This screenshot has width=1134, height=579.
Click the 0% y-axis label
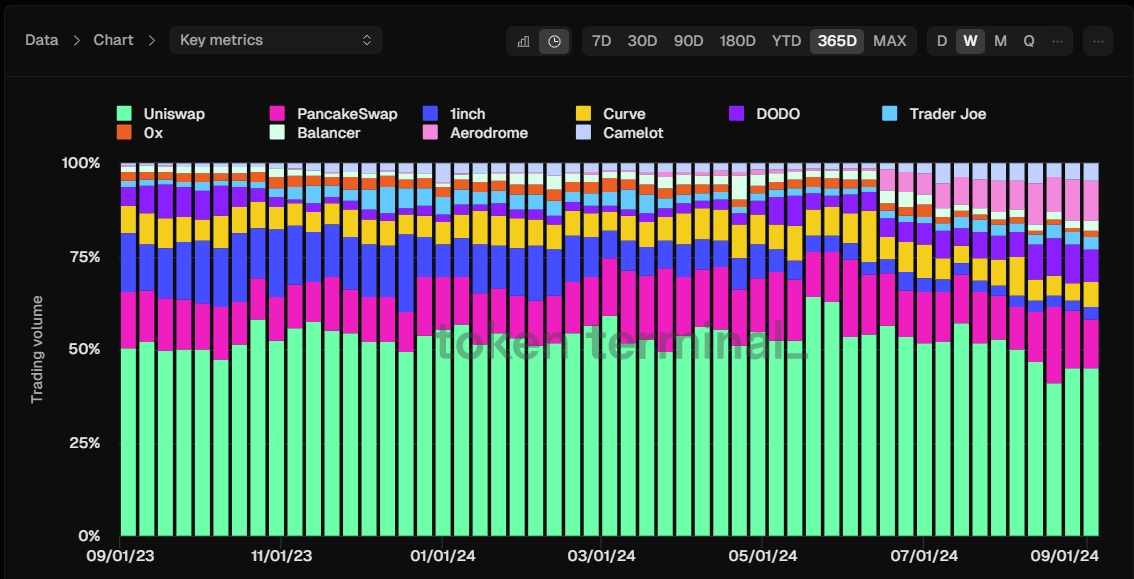pyautogui.click(x=89, y=536)
